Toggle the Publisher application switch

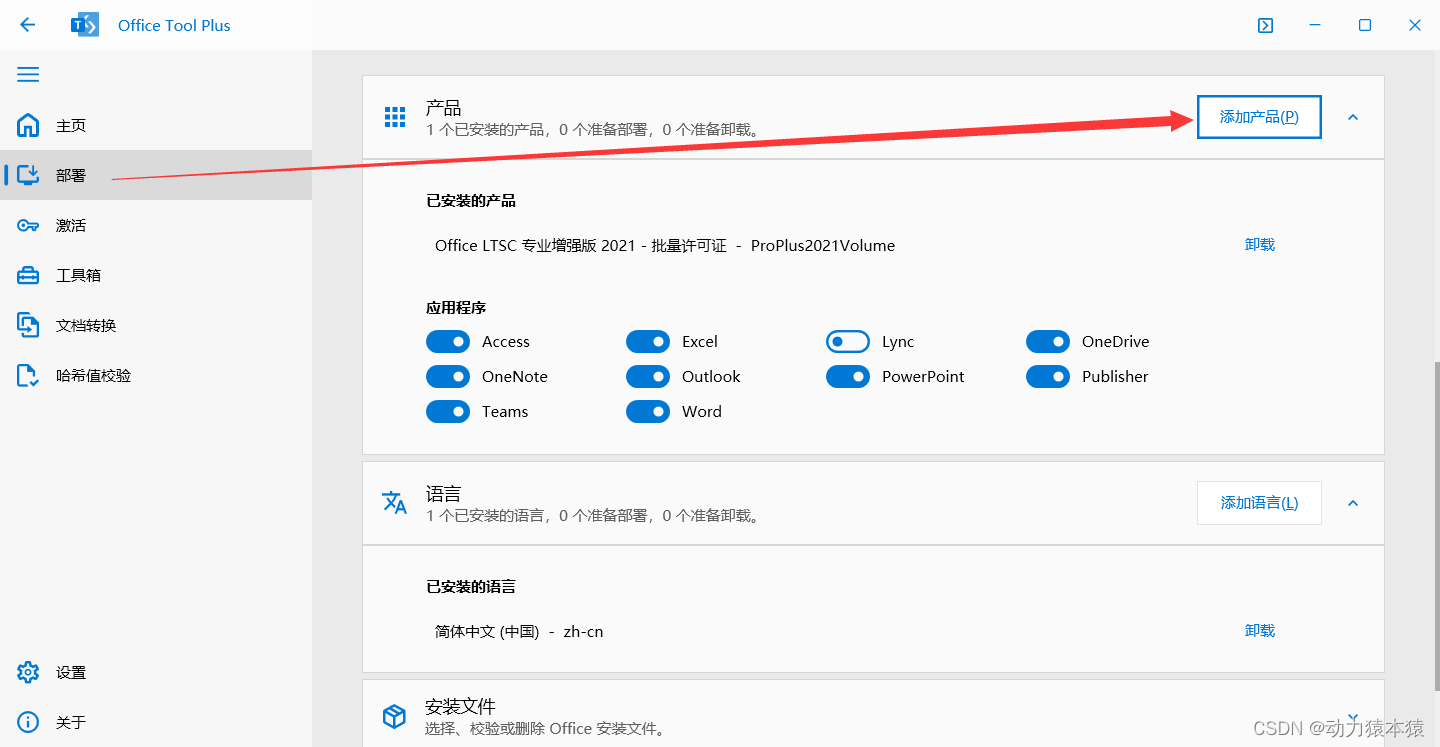pyautogui.click(x=1048, y=377)
